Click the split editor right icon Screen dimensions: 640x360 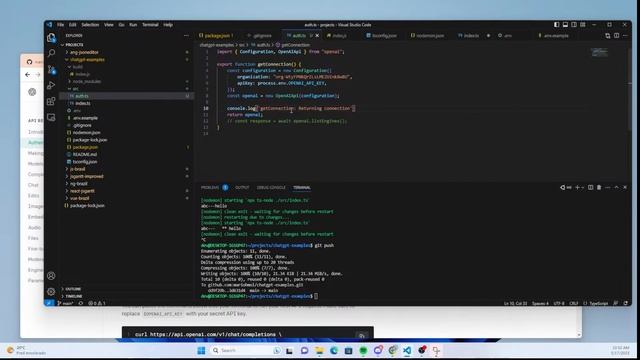[x=616, y=36]
